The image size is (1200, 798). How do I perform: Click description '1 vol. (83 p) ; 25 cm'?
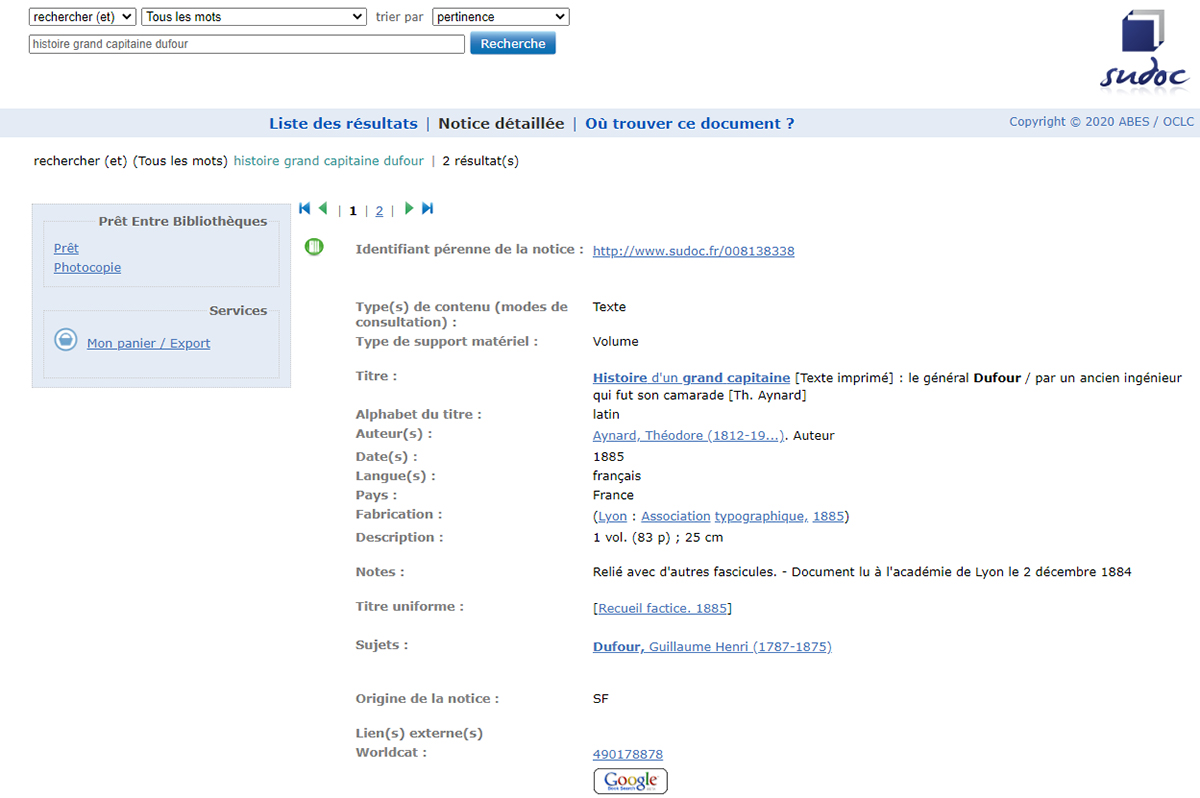[658, 537]
